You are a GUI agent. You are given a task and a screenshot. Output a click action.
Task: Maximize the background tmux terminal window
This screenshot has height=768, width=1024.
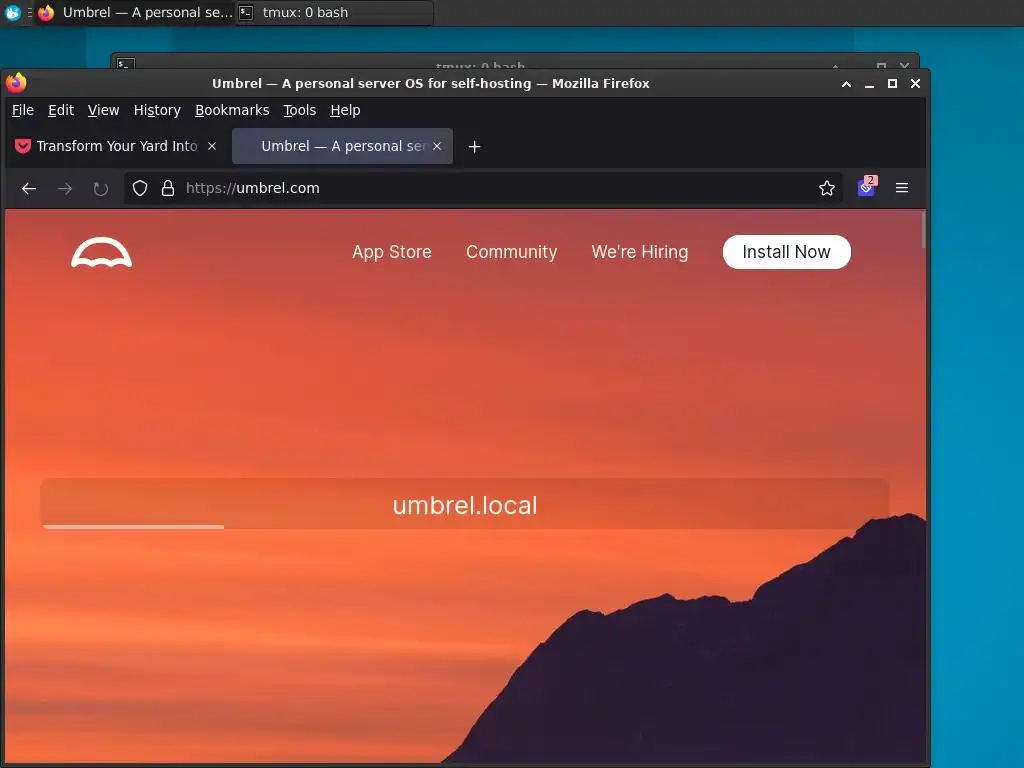pyautogui.click(x=881, y=66)
